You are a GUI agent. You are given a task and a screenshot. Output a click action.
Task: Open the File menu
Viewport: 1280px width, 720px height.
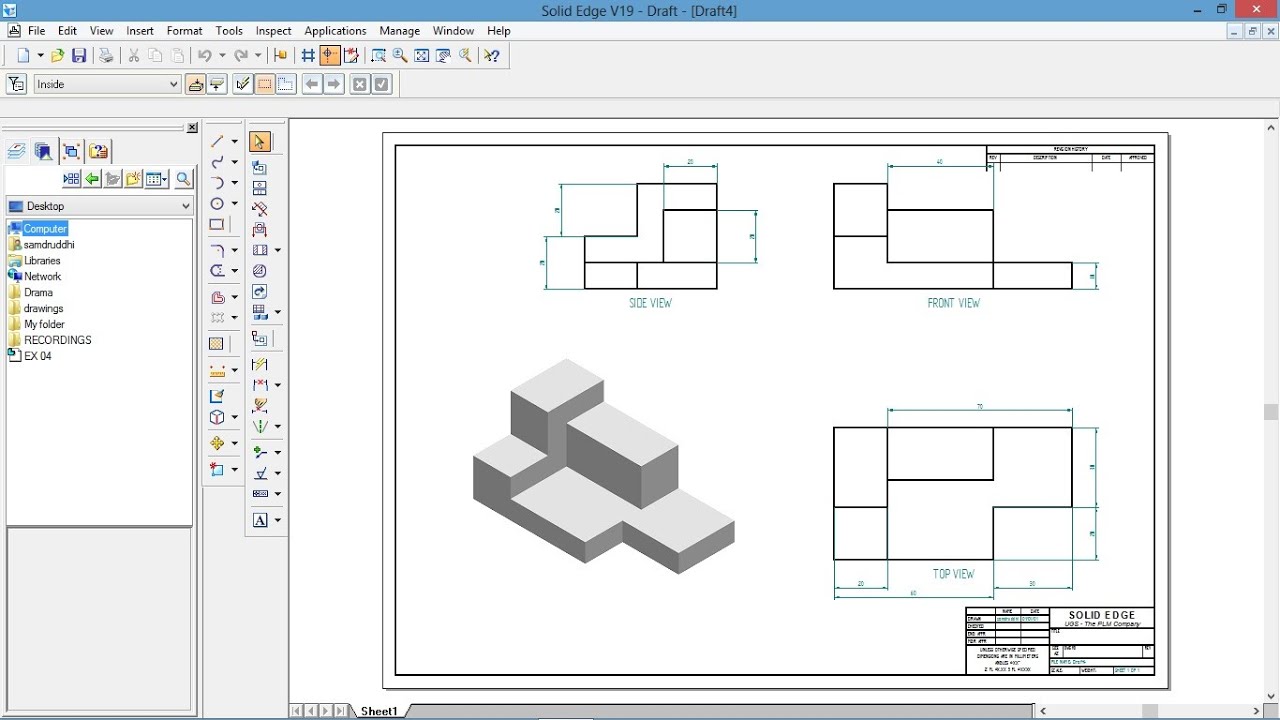(36, 31)
